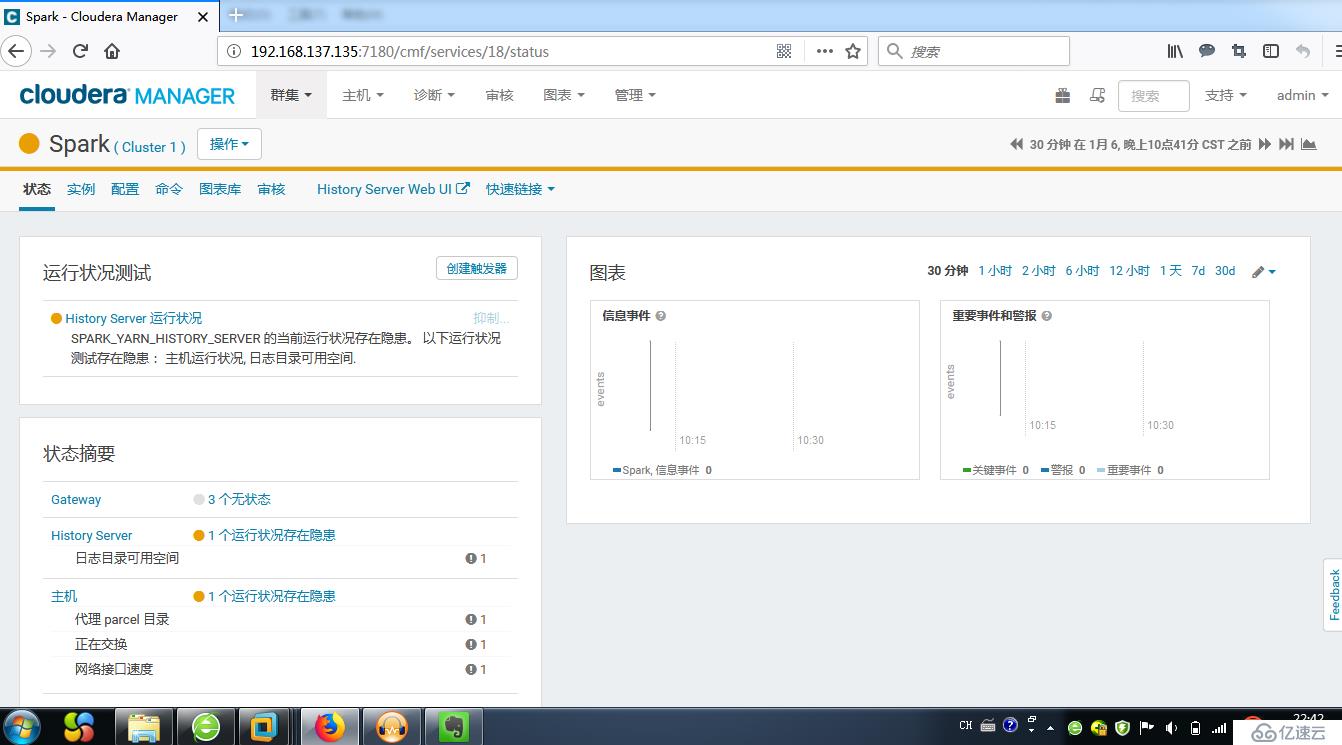Image resolution: width=1342 pixels, height=745 pixels.
Task: Open the QR code icon in address bar
Action: coord(784,51)
